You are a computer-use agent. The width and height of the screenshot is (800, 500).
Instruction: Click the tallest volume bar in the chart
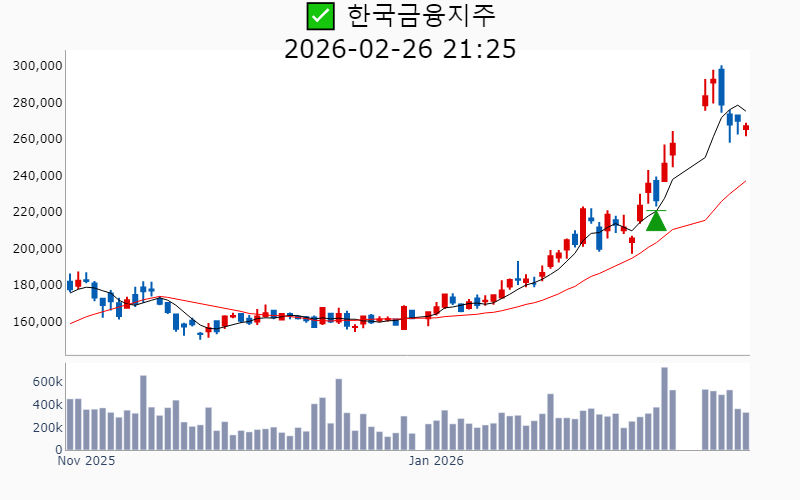pyautogui.click(x=664, y=408)
